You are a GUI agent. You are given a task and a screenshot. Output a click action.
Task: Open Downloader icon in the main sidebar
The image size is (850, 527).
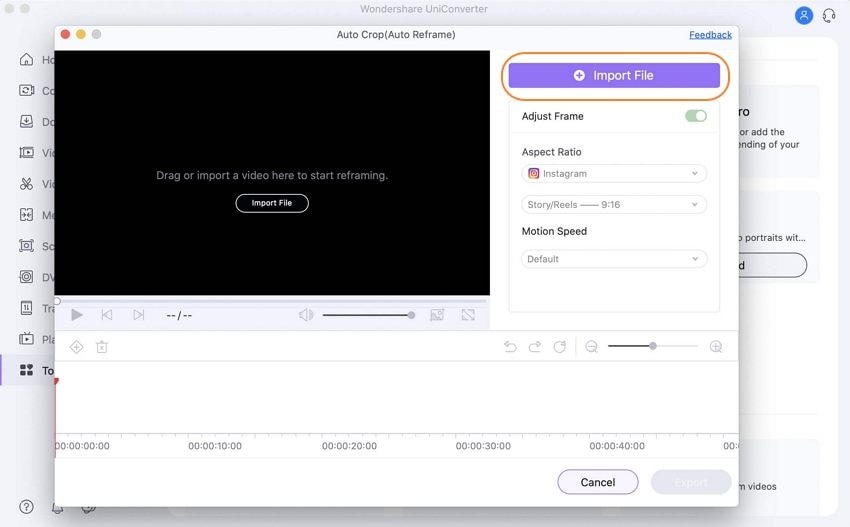(x=26, y=121)
